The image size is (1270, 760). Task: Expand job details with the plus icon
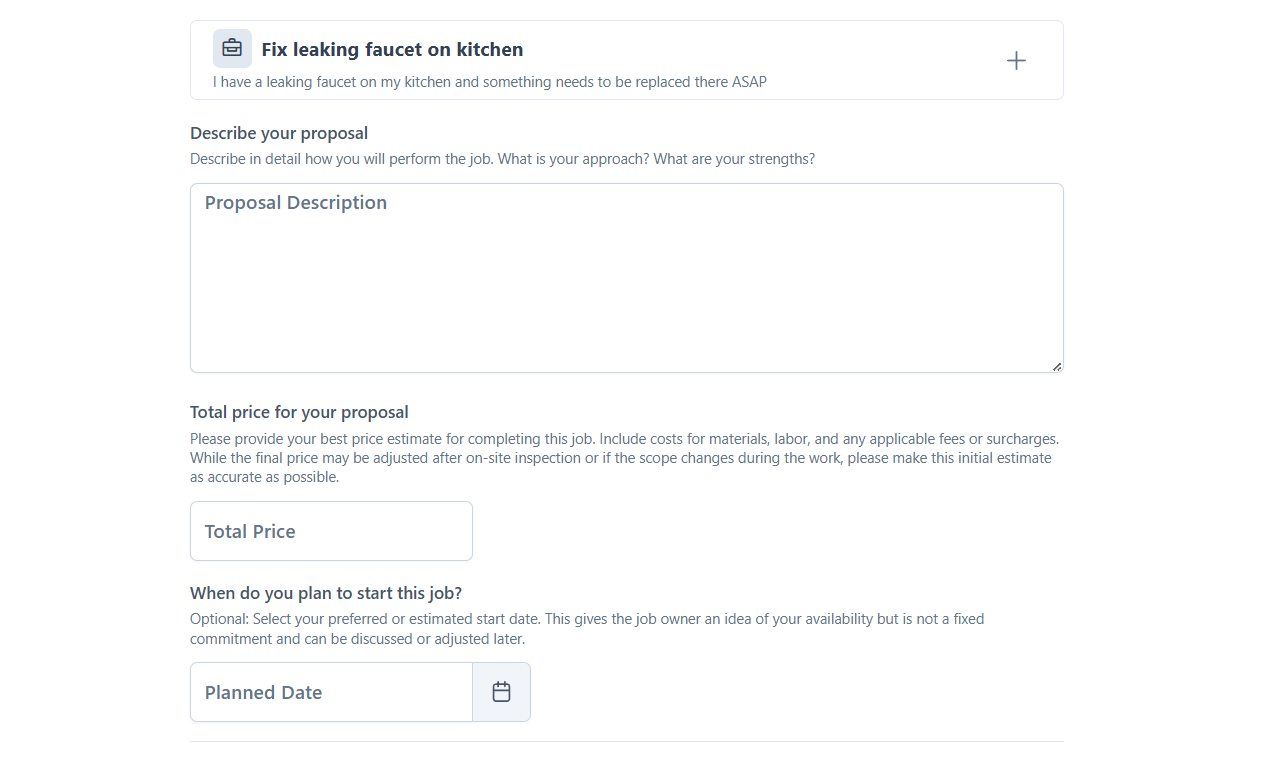1016,61
